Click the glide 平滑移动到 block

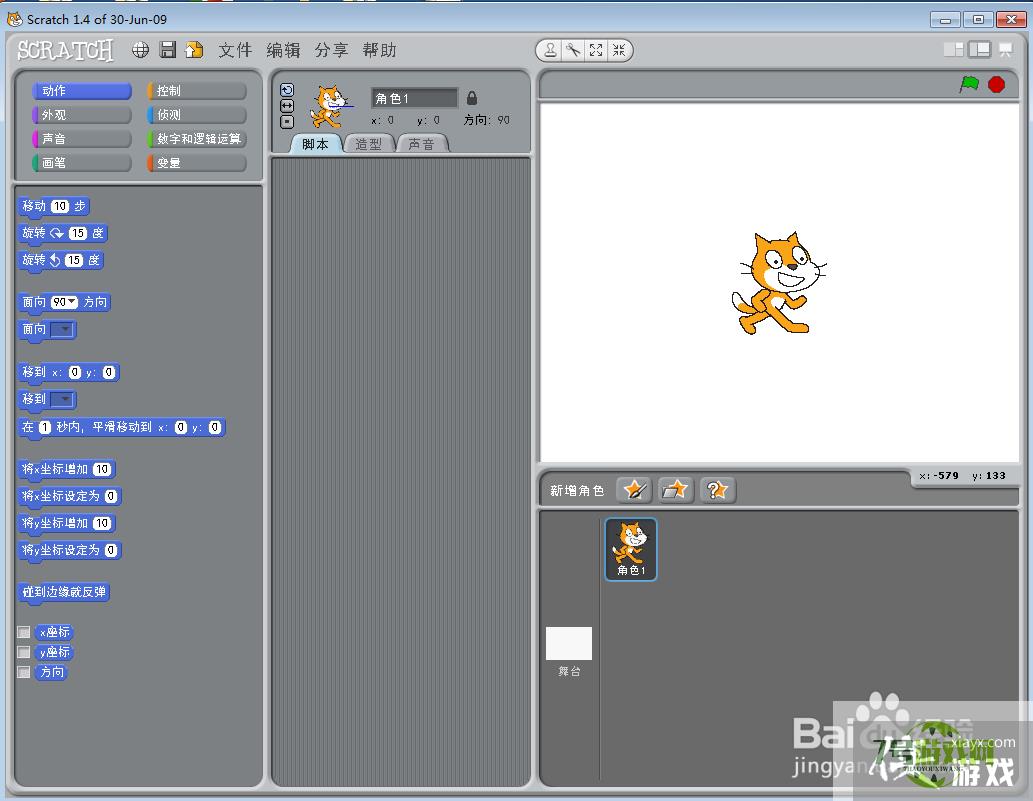tap(122, 428)
